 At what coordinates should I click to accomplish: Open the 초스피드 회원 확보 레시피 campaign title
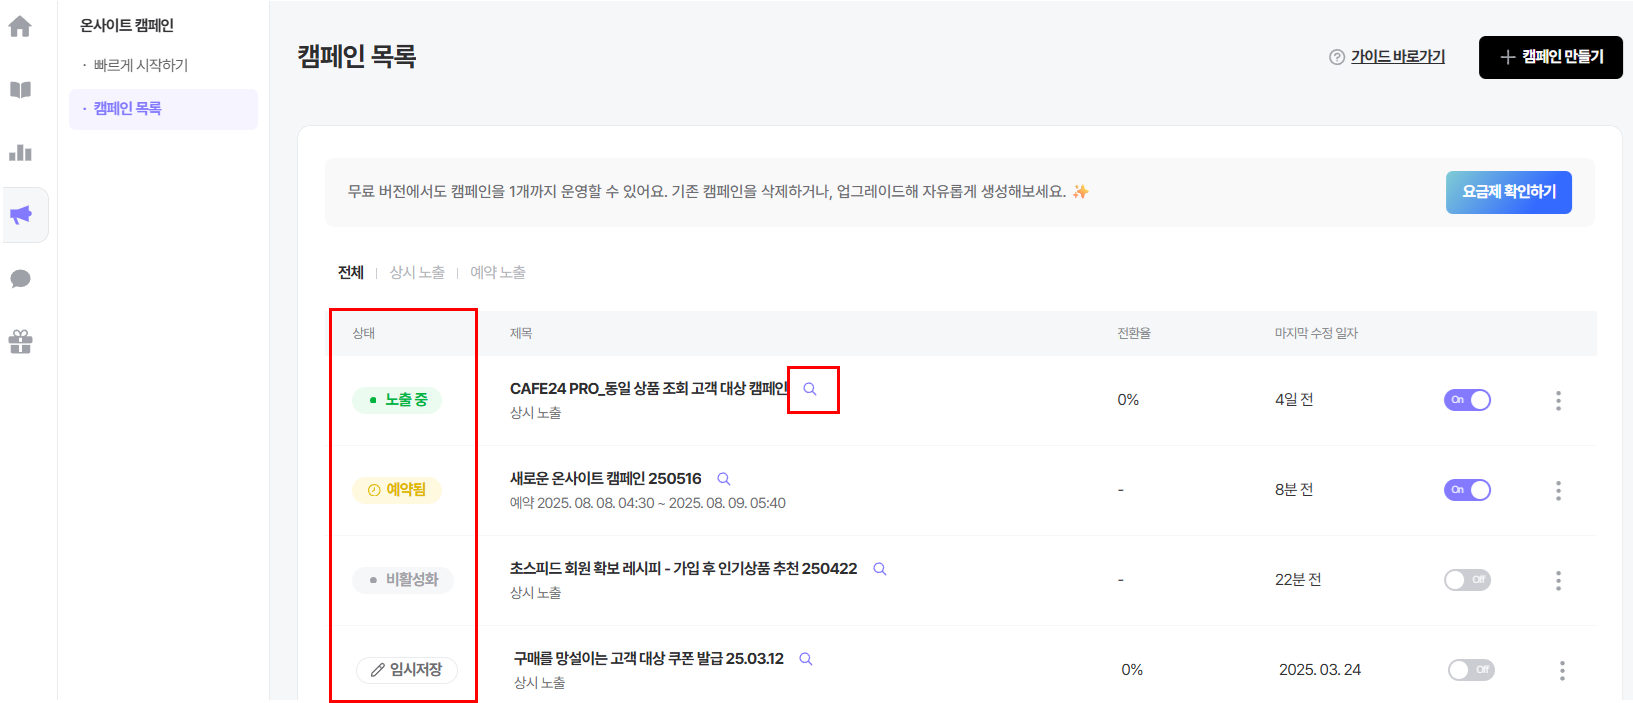(684, 569)
